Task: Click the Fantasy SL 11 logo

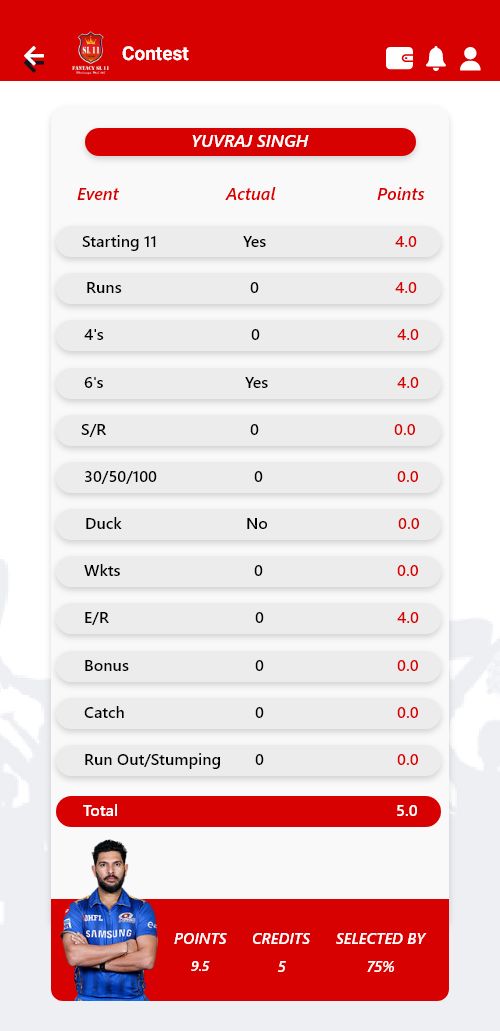Action: 91,53
